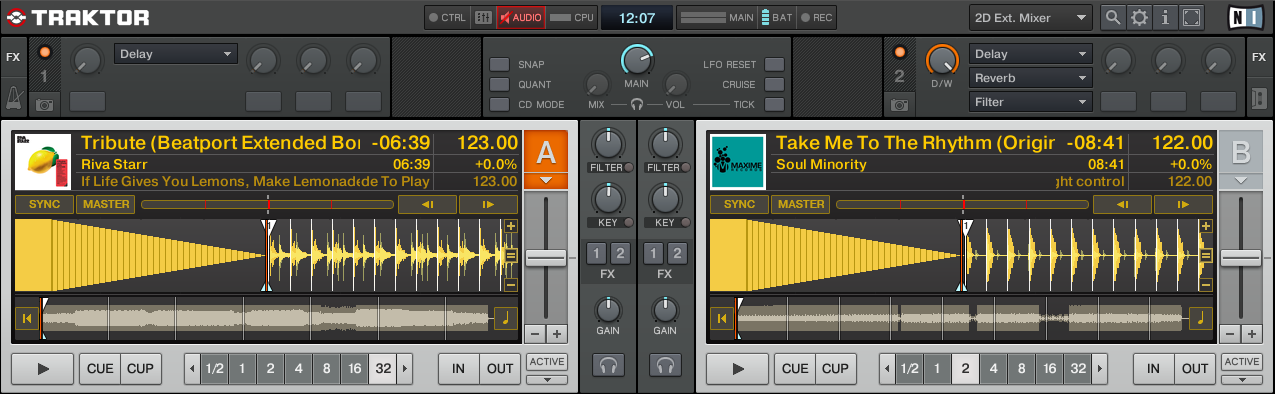
Task: Expand Deck A letter dropdown arrow
Action: tap(546, 181)
